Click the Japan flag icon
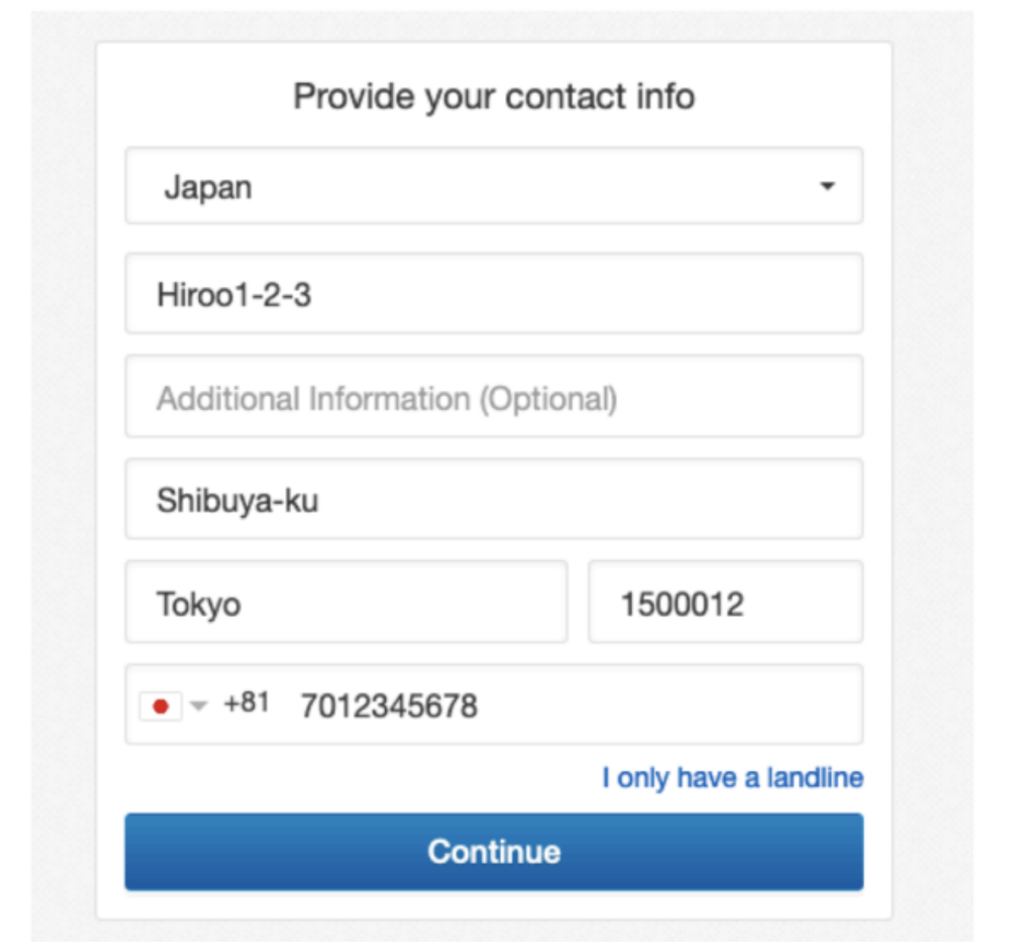The height and width of the screenshot is (946, 1024). pyautogui.click(x=159, y=706)
